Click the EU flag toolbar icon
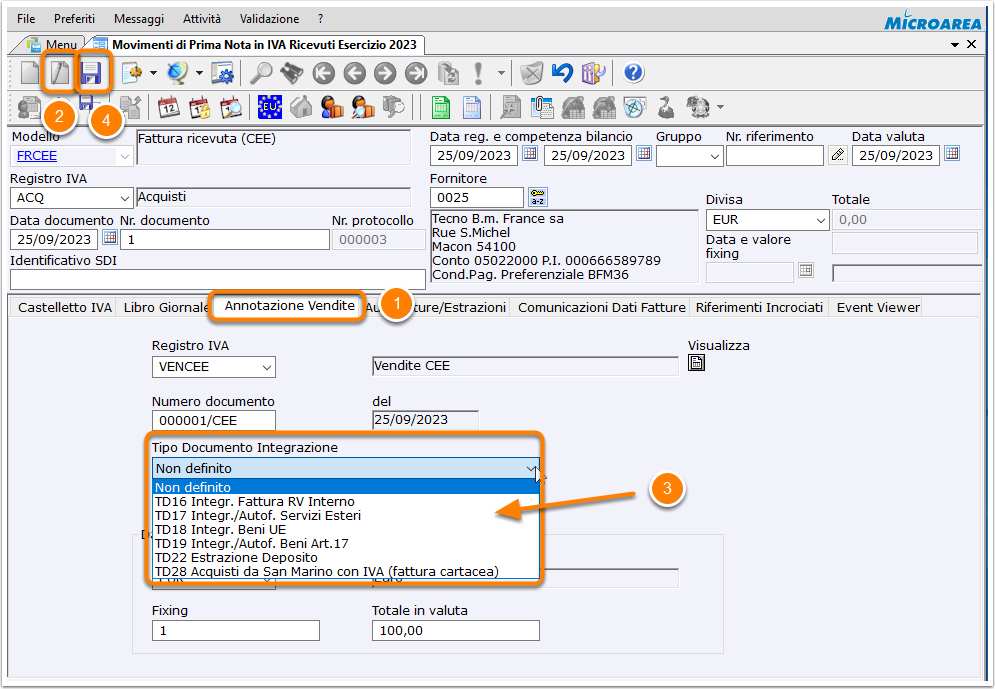The image size is (995, 689). pos(270,107)
